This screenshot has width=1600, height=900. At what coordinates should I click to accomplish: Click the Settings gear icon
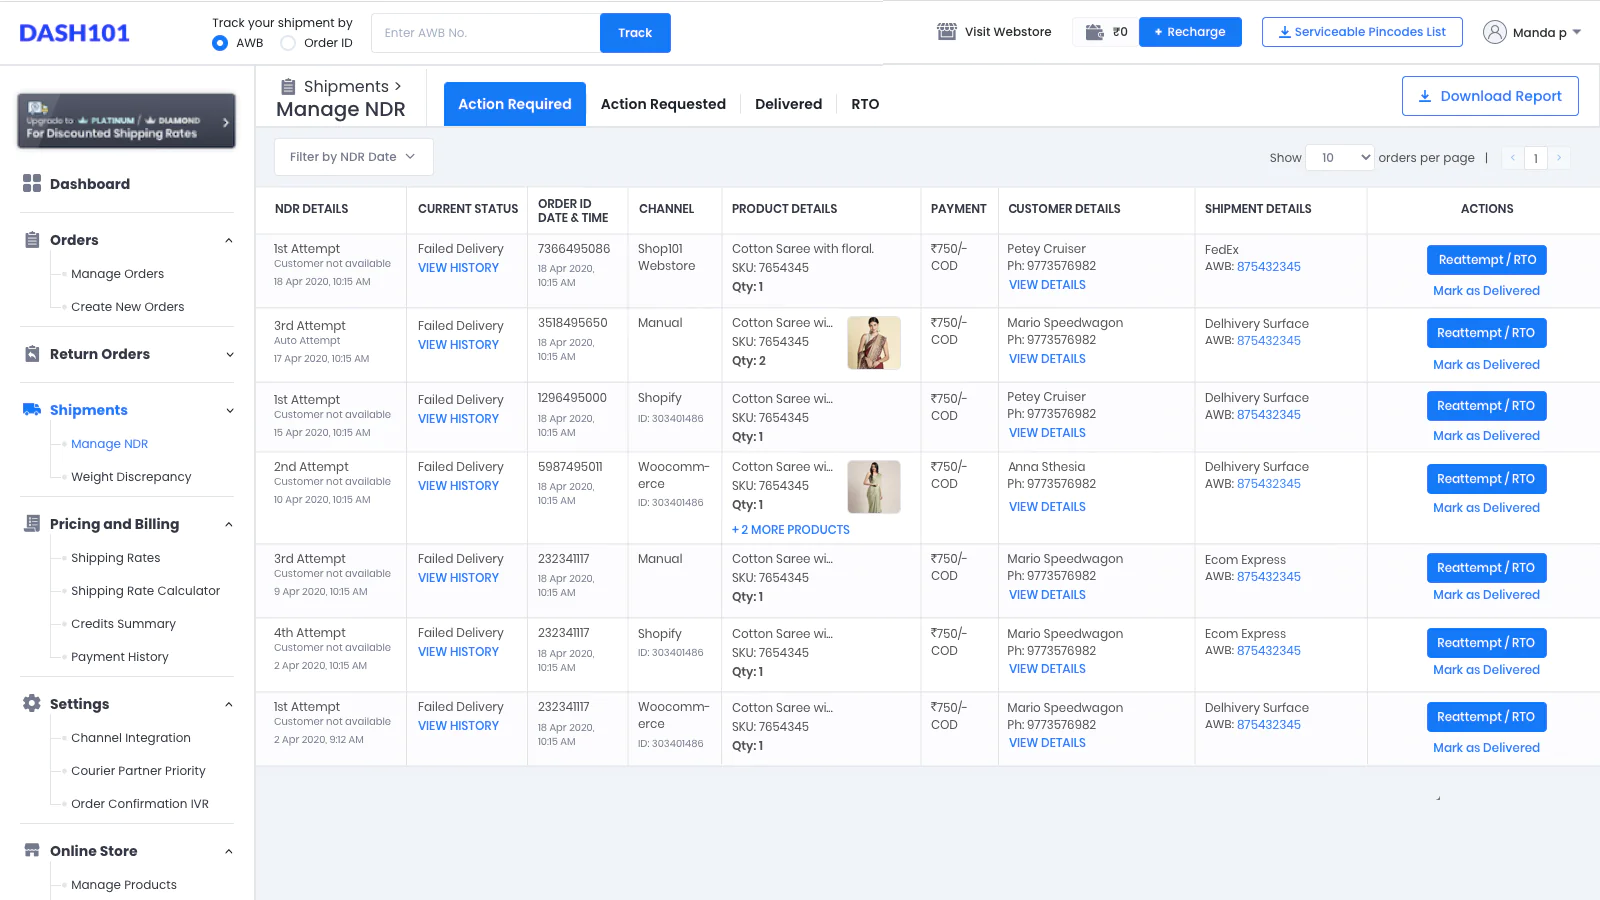click(x=32, y=704)
